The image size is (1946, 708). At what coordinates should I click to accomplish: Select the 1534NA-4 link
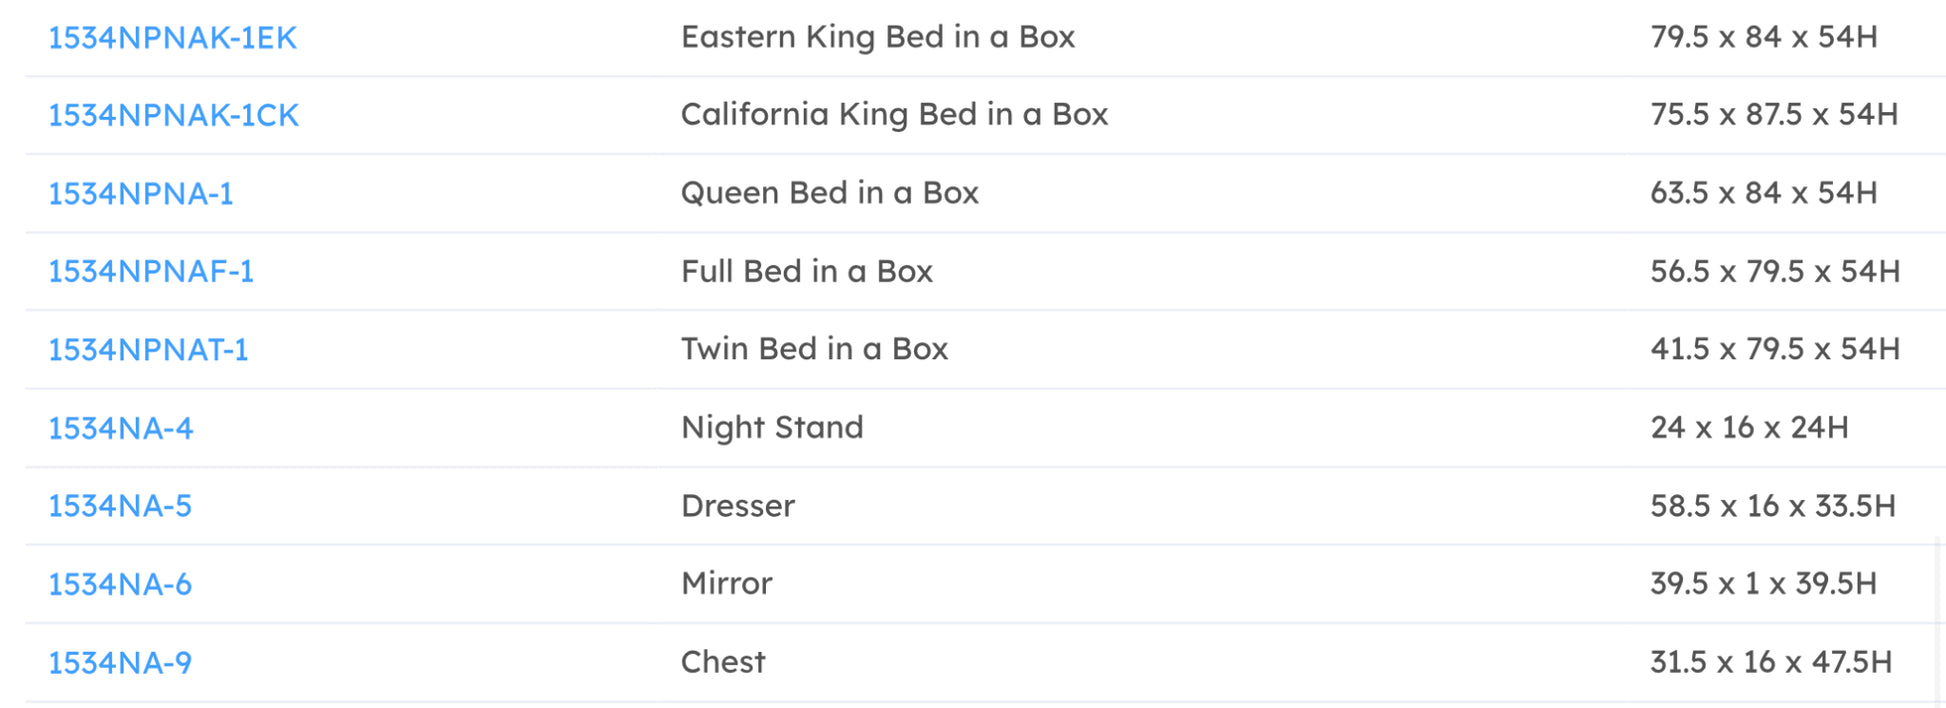(x=120, y=429)
